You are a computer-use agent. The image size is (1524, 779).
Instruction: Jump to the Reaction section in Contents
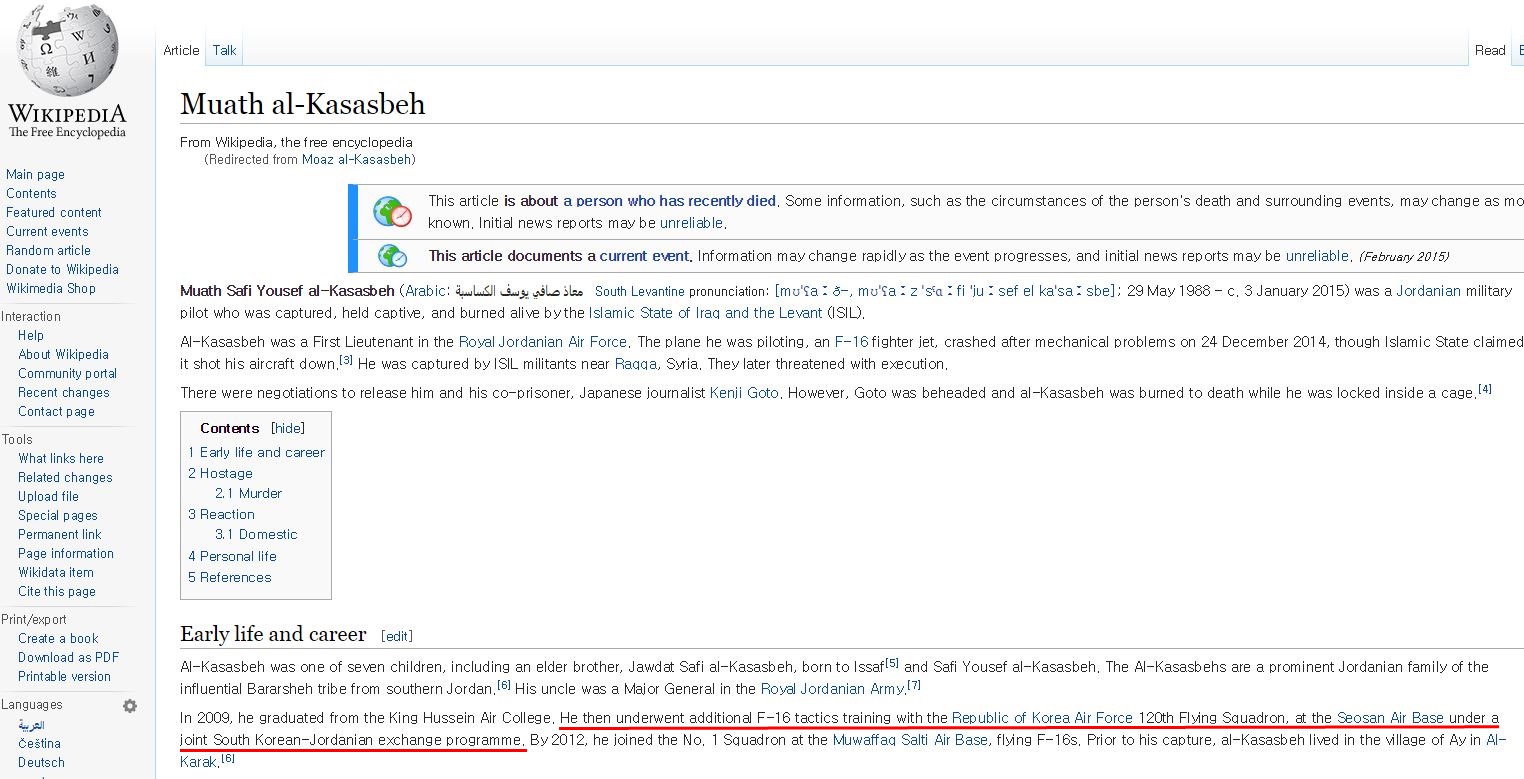coord(221,514)
